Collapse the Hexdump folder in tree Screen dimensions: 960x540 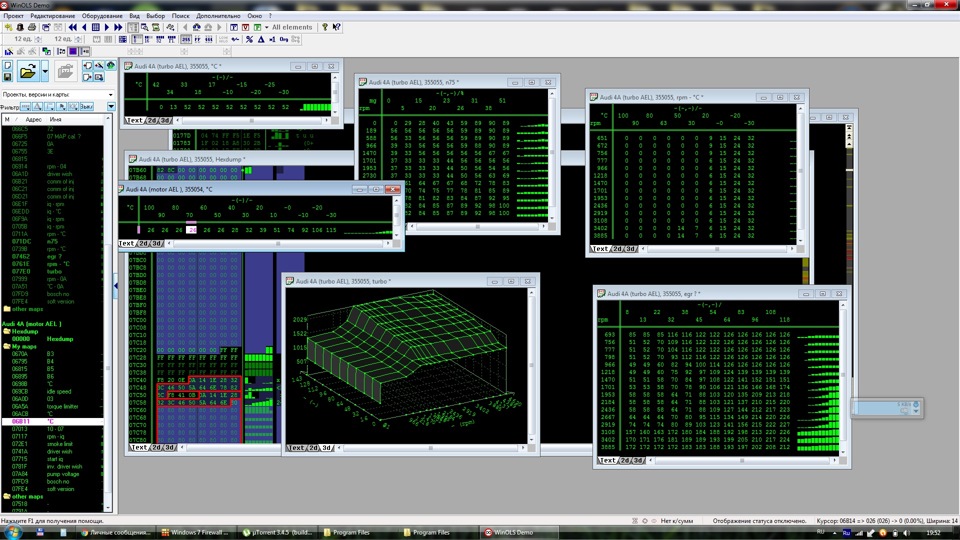click(x=7, y=331)
